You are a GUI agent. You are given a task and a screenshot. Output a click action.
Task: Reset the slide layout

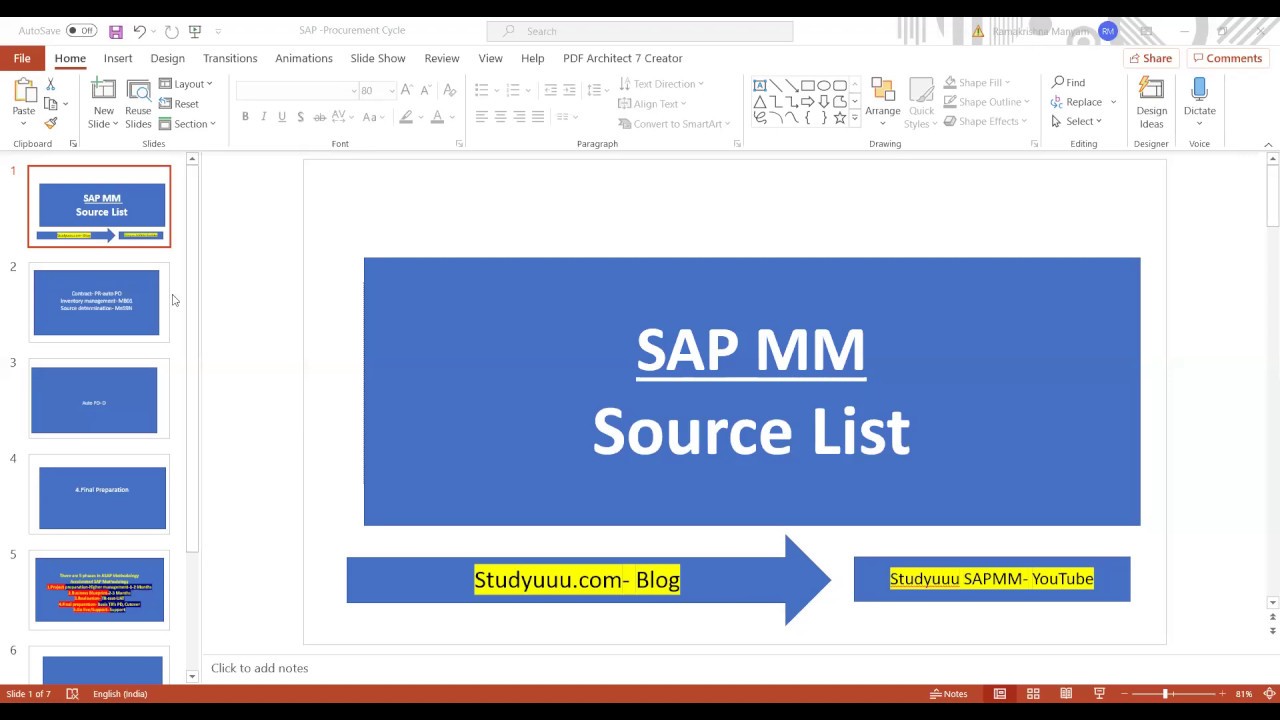(x=179, y=104)
